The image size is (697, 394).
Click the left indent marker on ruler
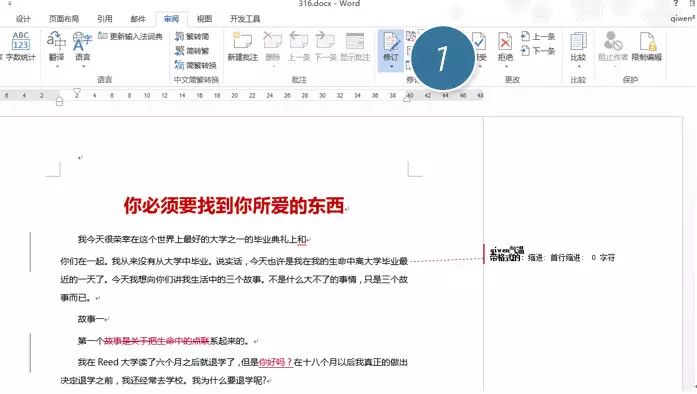[60, 102]
